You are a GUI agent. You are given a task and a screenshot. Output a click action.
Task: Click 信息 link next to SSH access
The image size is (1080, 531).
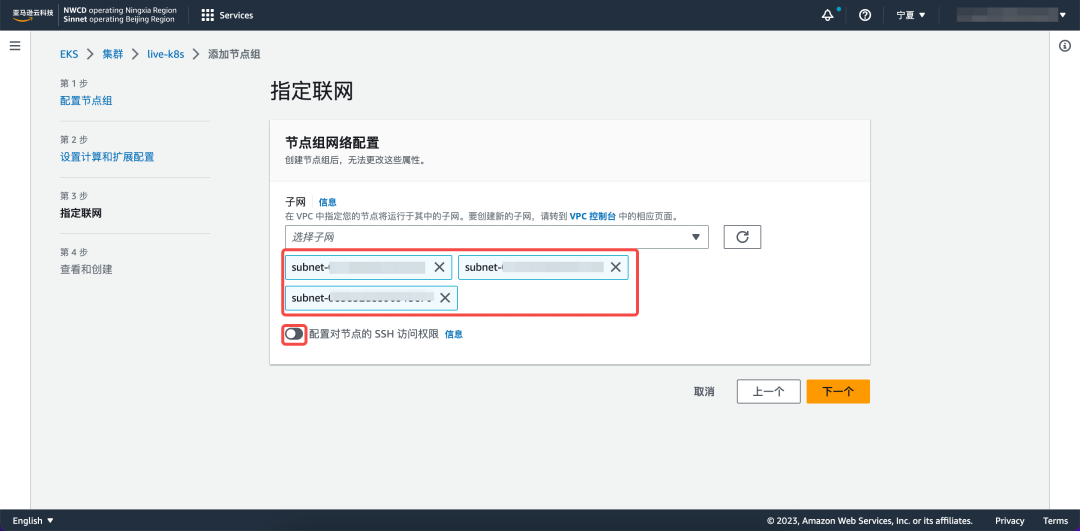[453, 334]
